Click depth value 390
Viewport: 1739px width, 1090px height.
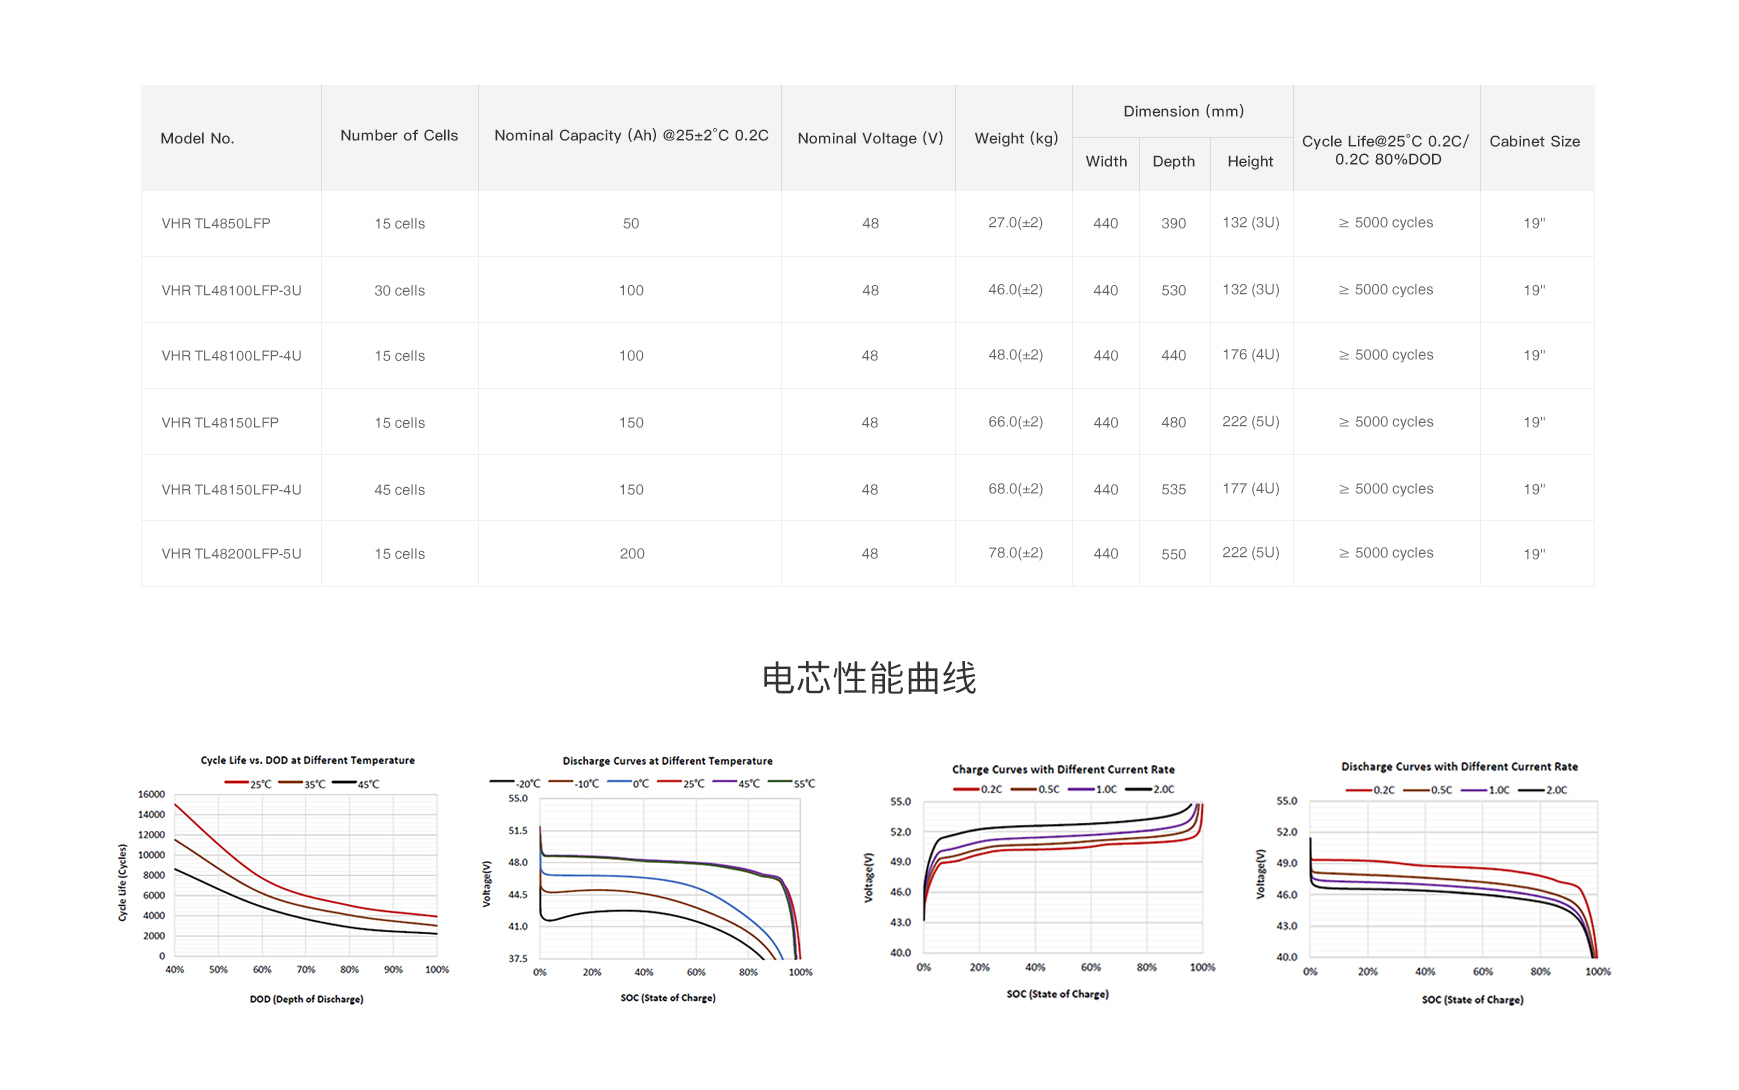[x=1174, y=223]
